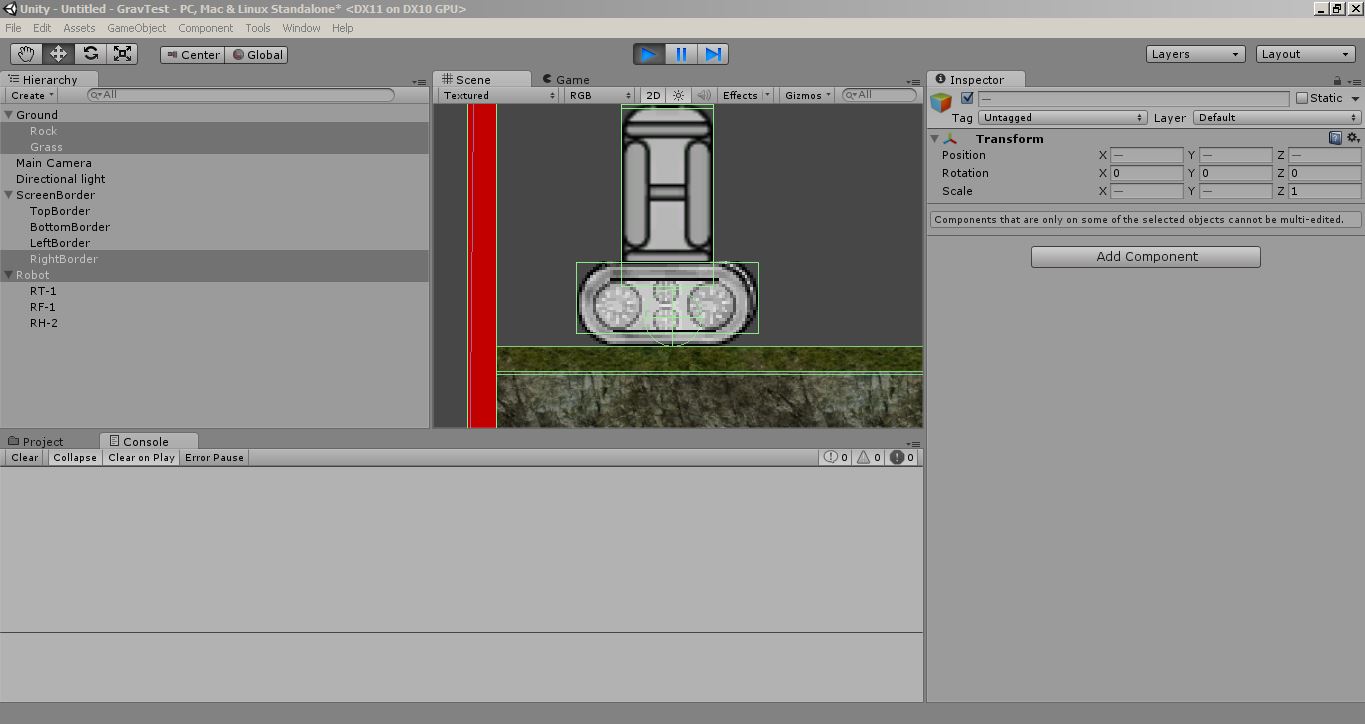Open the GameObject menu

136,28
